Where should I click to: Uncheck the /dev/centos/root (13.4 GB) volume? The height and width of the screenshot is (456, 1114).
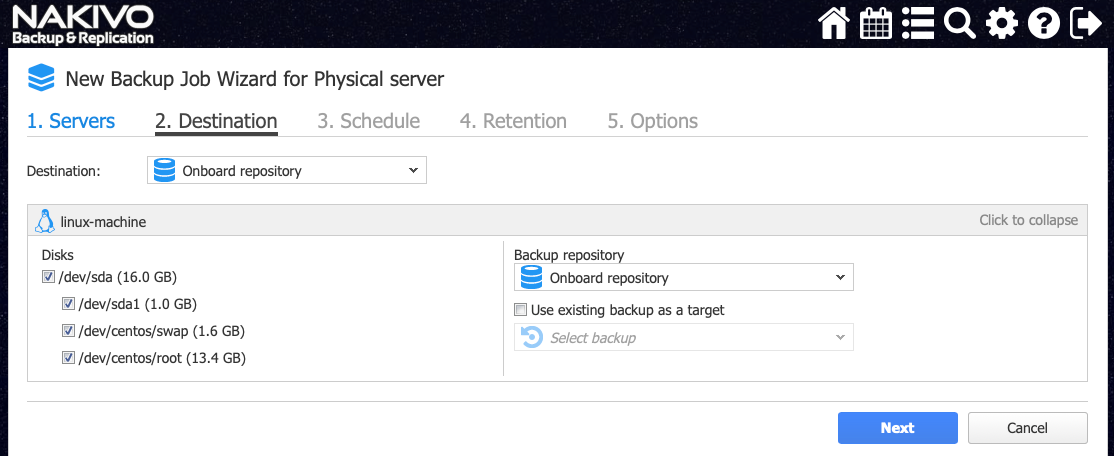click(x=68, y=358)
